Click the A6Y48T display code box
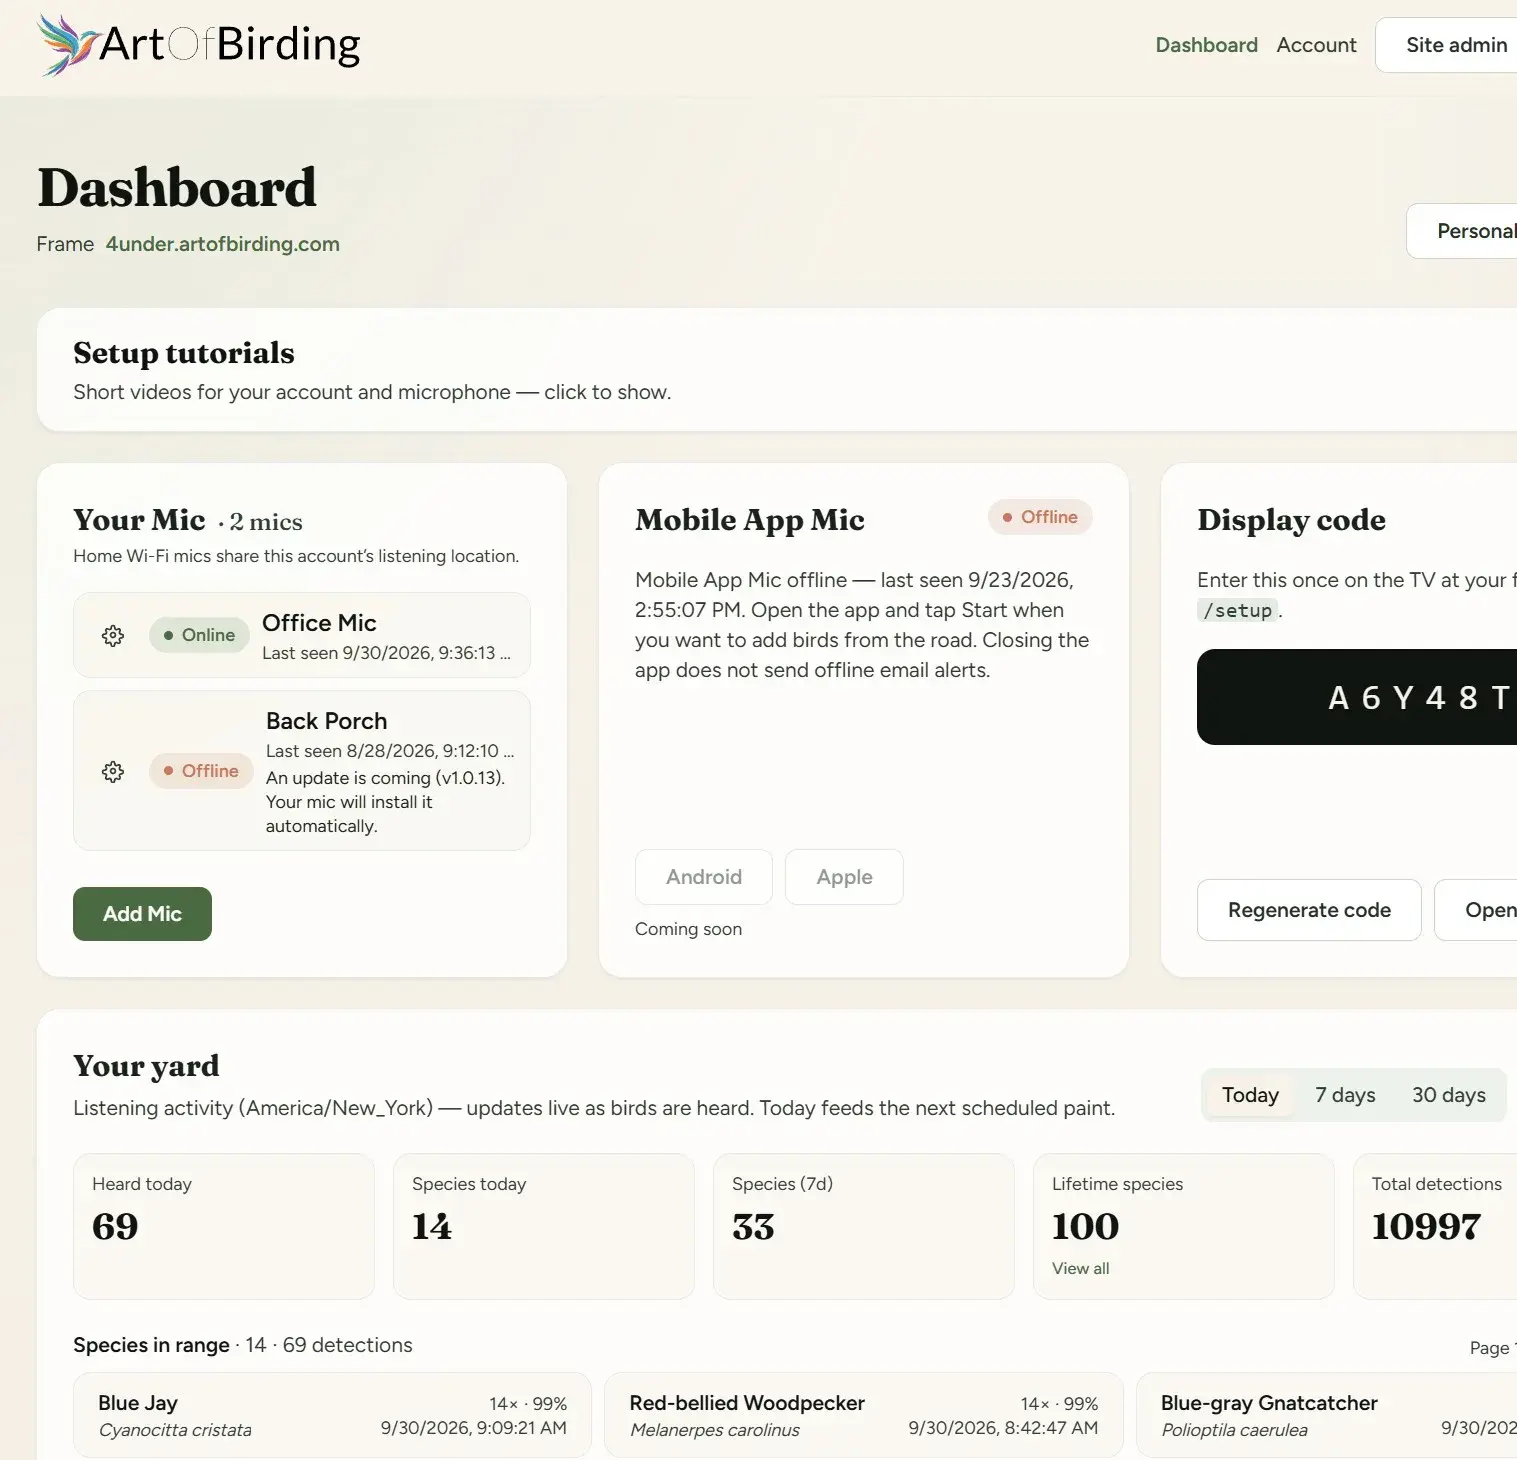 1357,697
